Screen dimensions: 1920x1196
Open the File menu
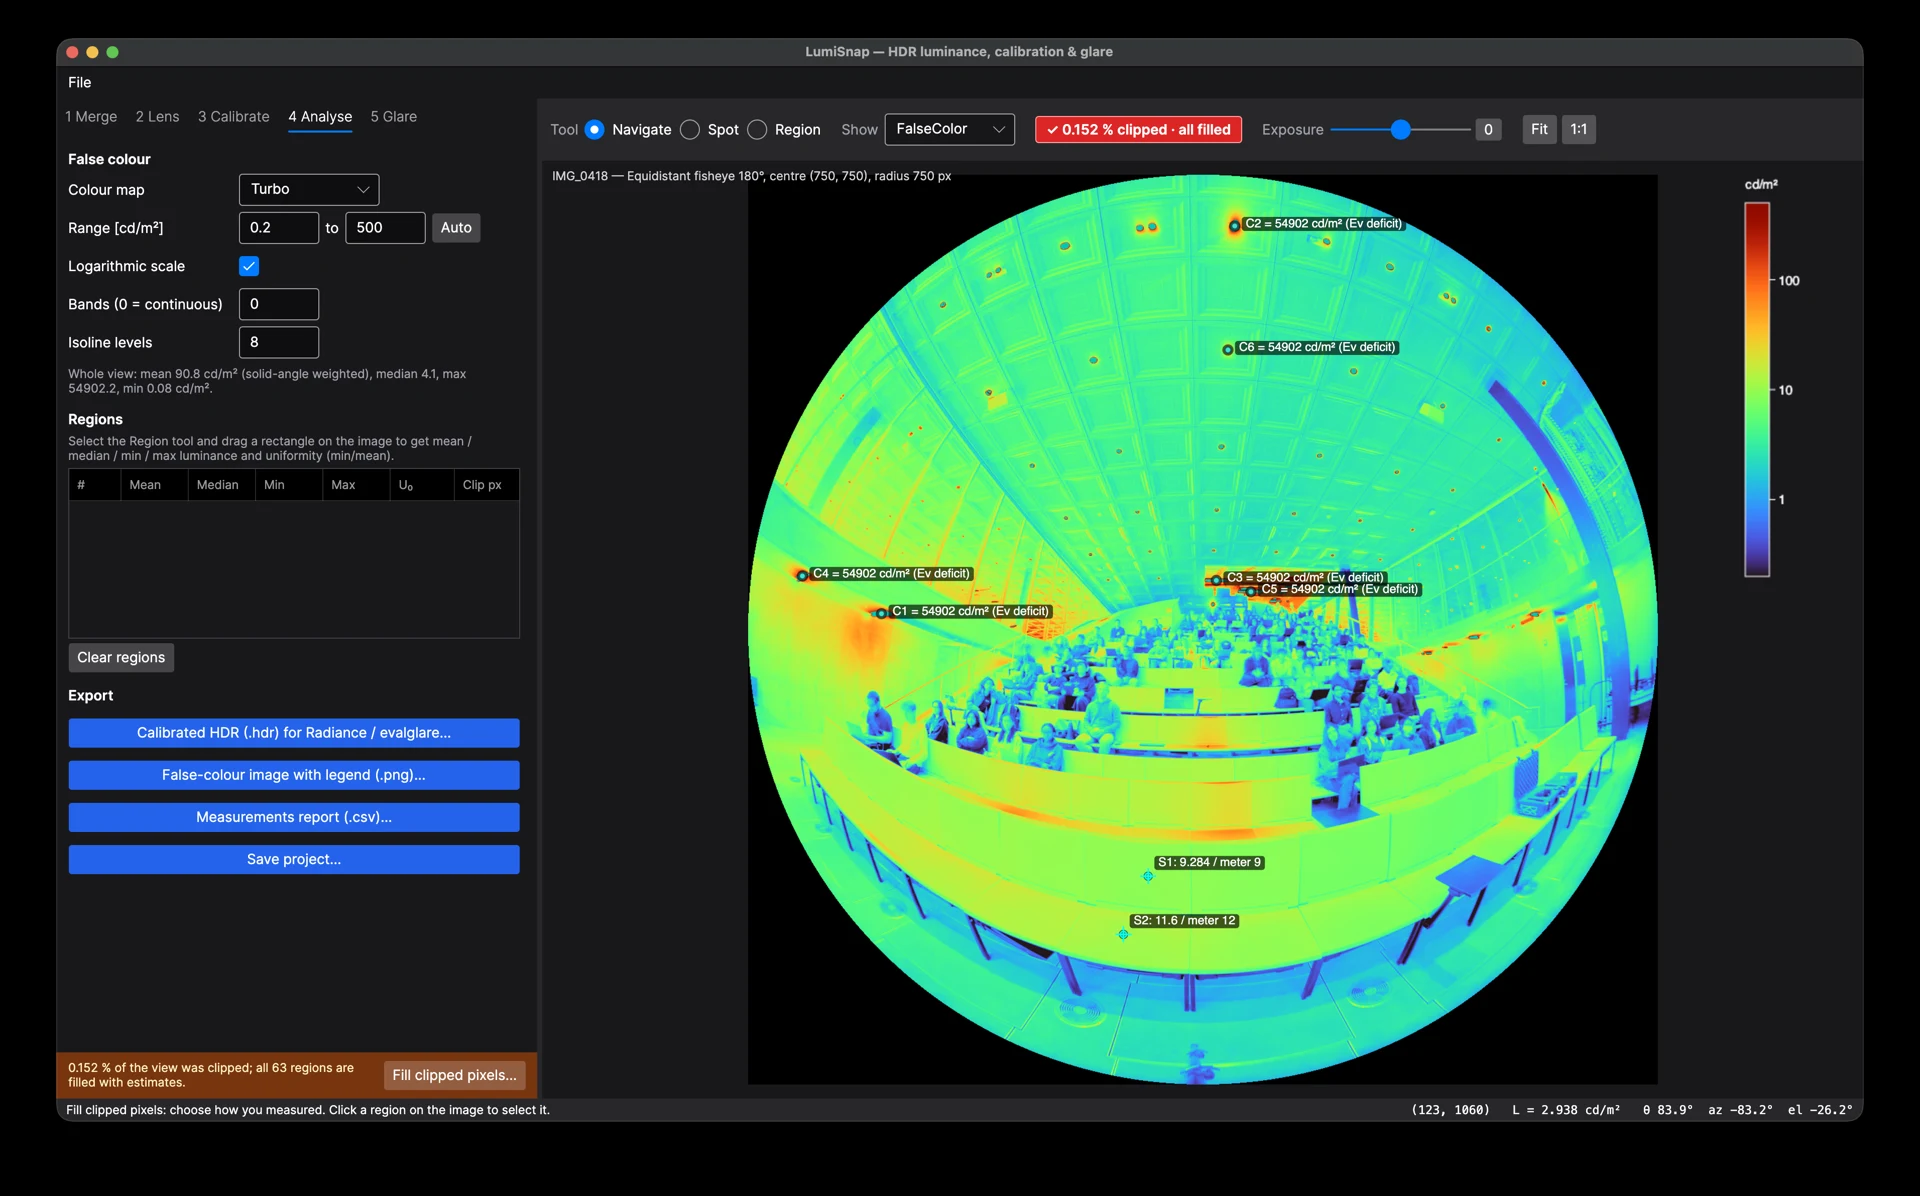click(80, 82)
